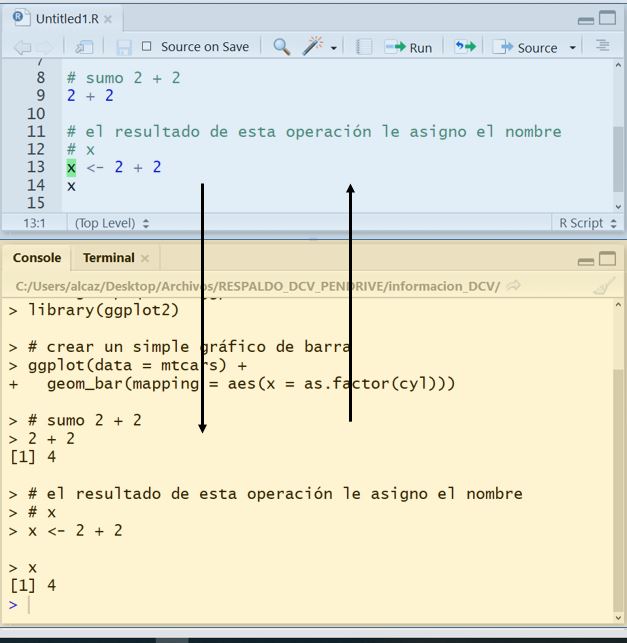The image size is (627, 643).
Task: Click the re-run previous code icon
Action: point(465,47)
